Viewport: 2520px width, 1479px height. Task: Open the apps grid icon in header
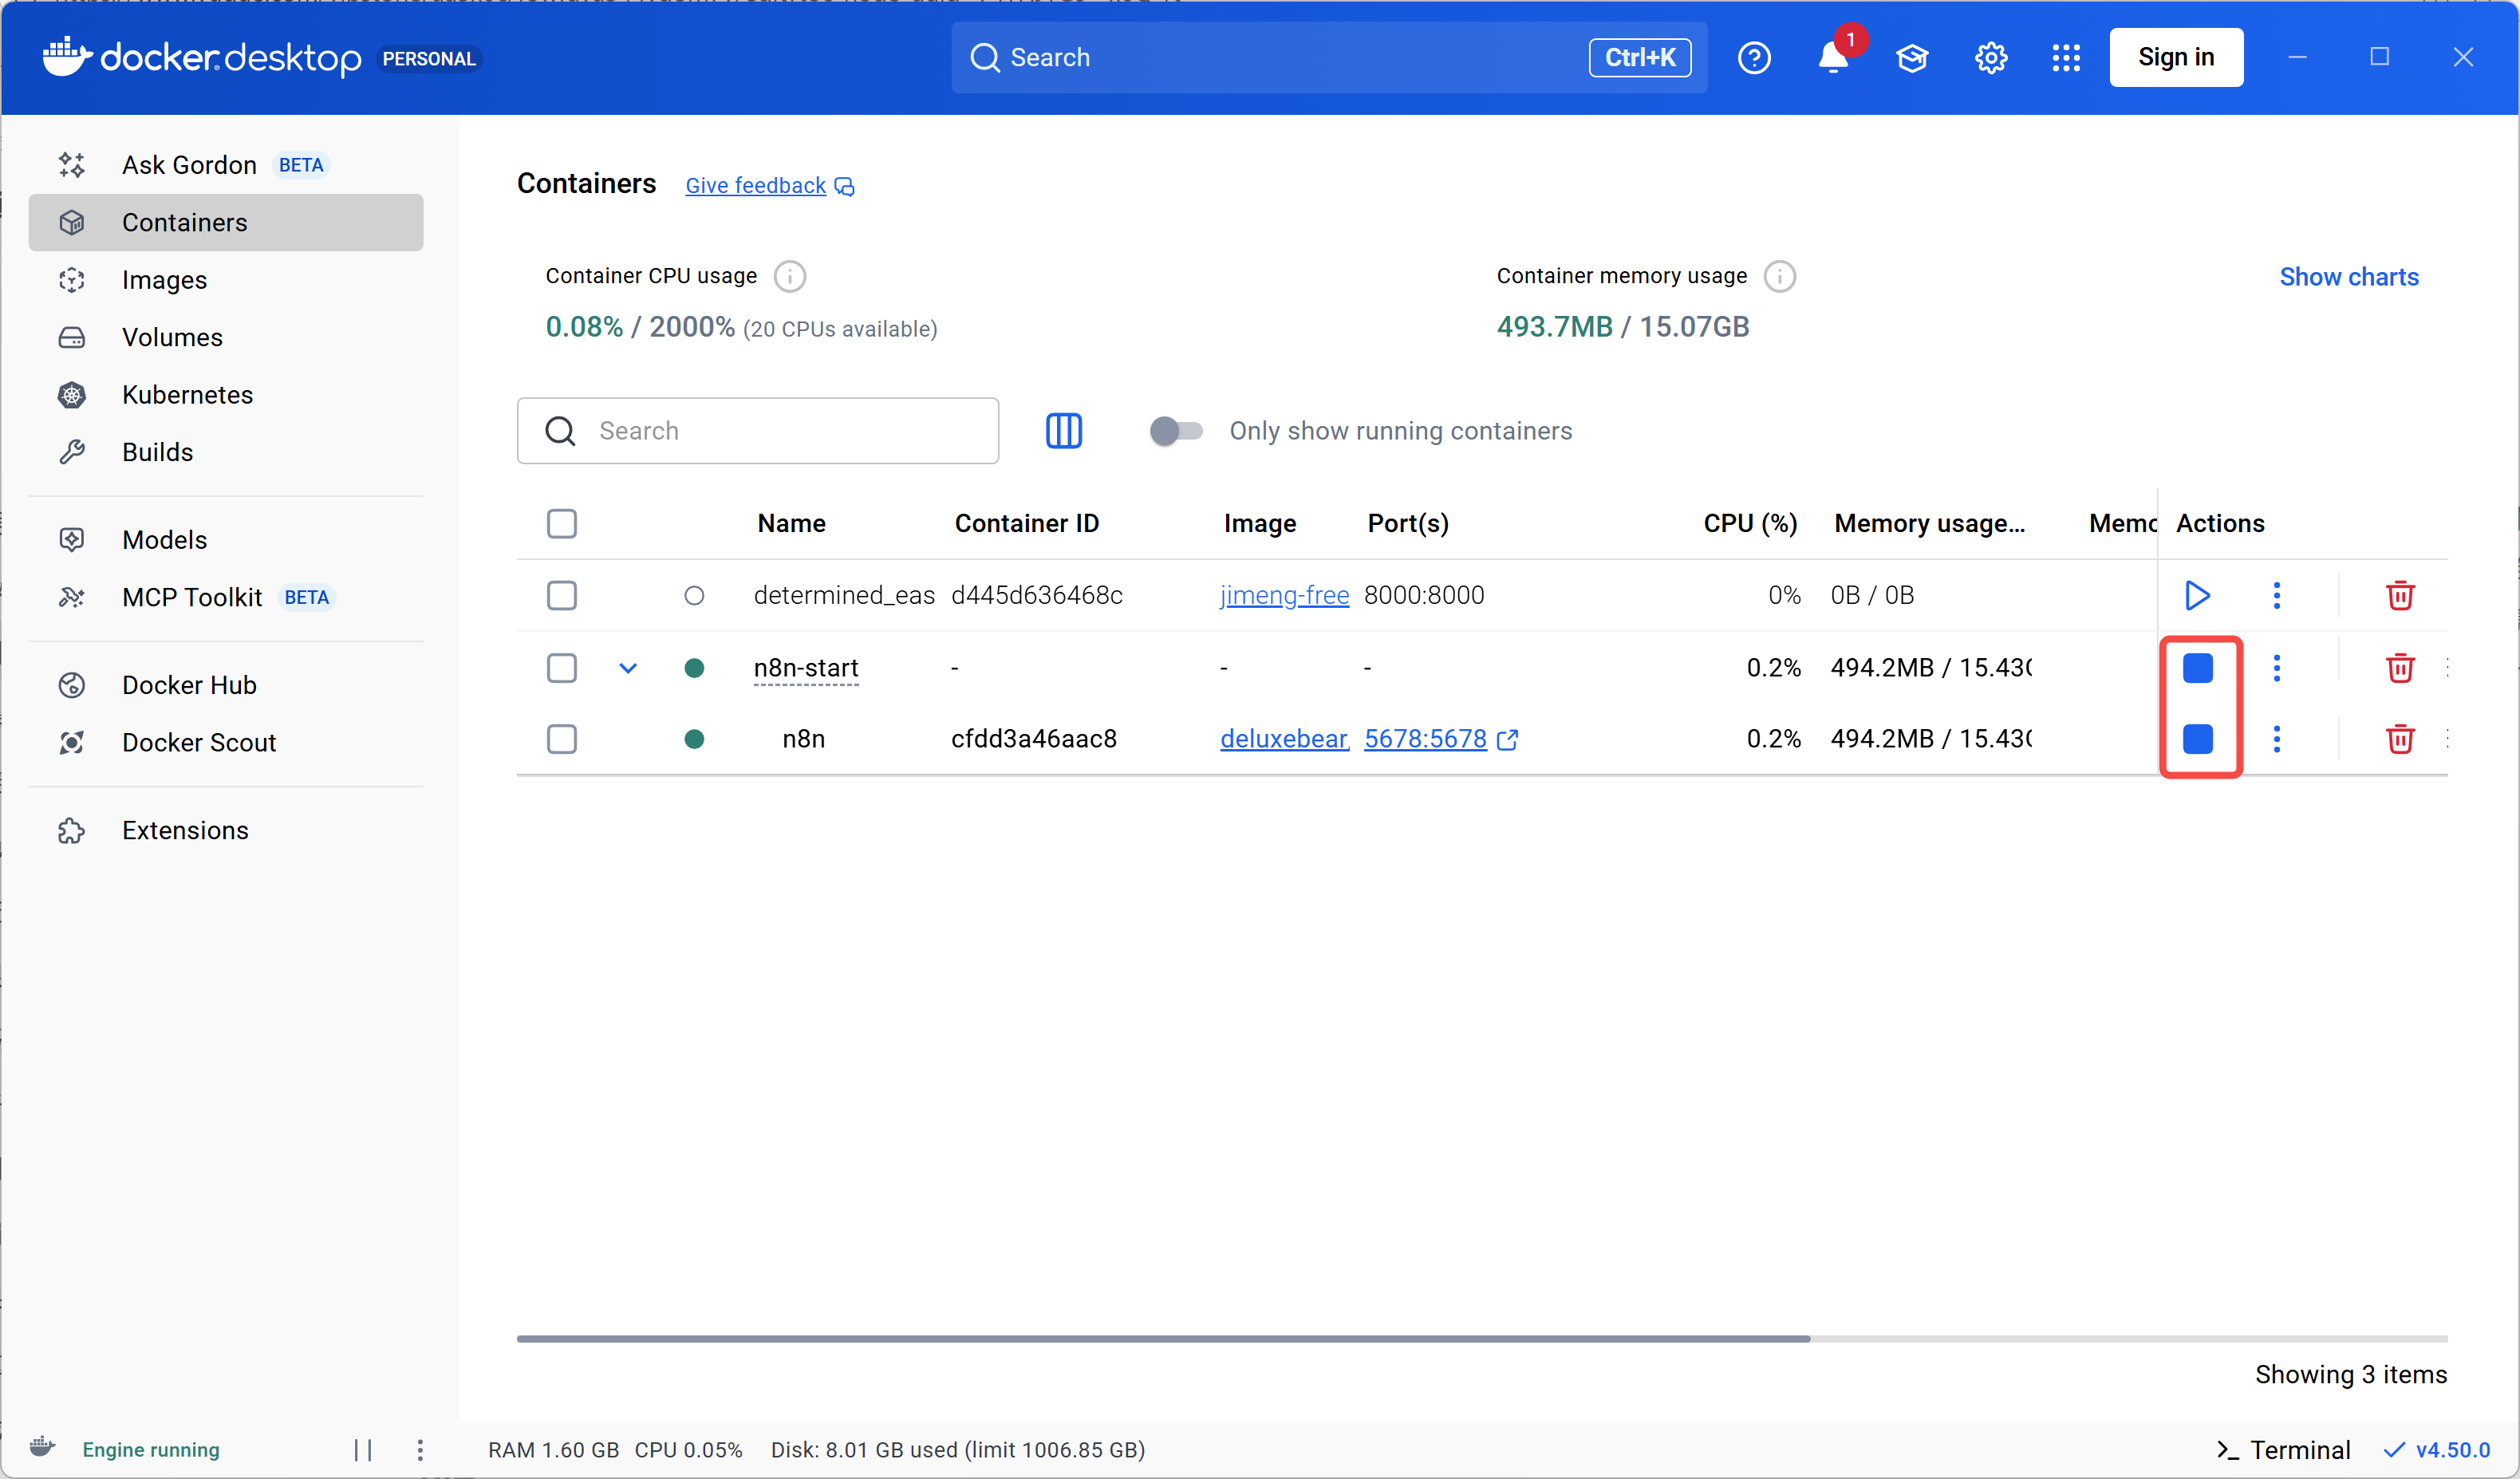coord(2065,57)
